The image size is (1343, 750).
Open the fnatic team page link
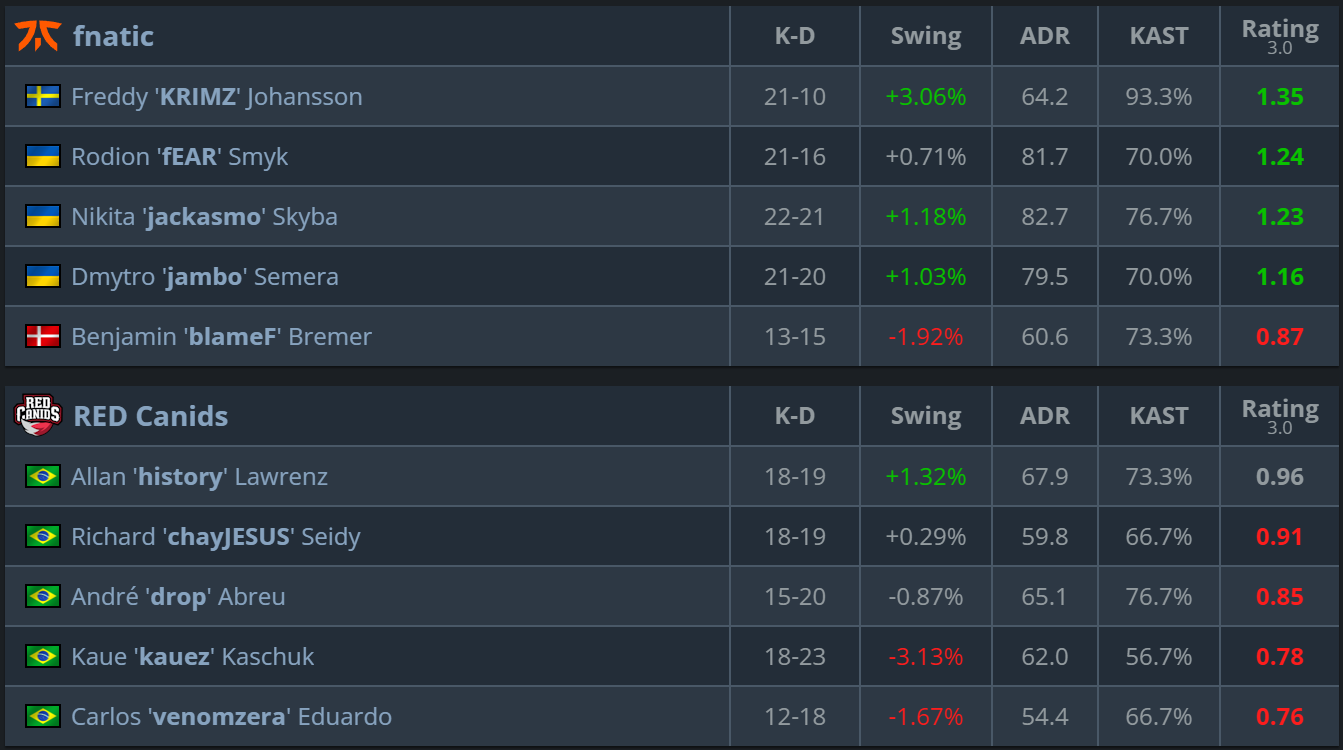[113, 36]
